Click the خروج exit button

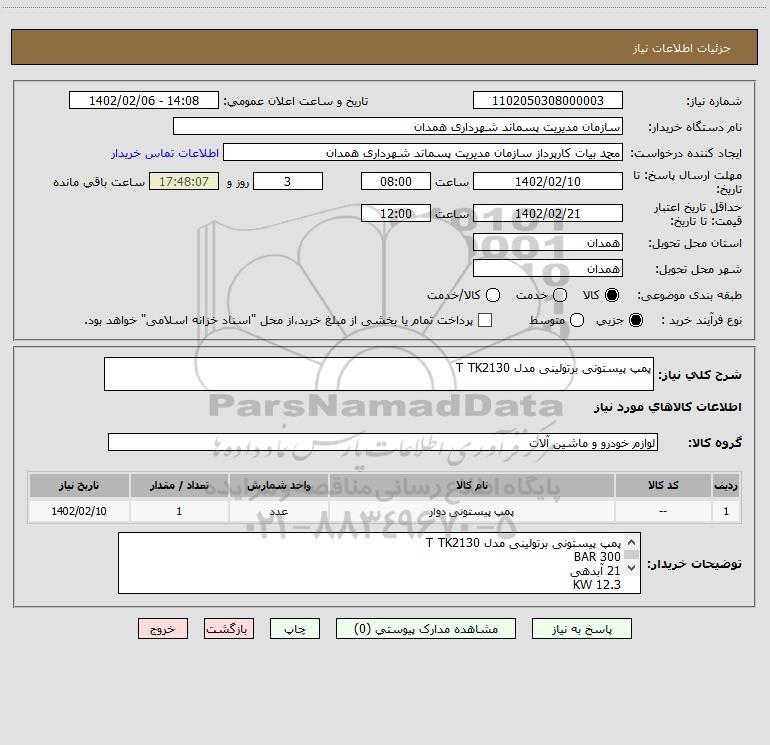pyautogui.click(x=163, y=629)
